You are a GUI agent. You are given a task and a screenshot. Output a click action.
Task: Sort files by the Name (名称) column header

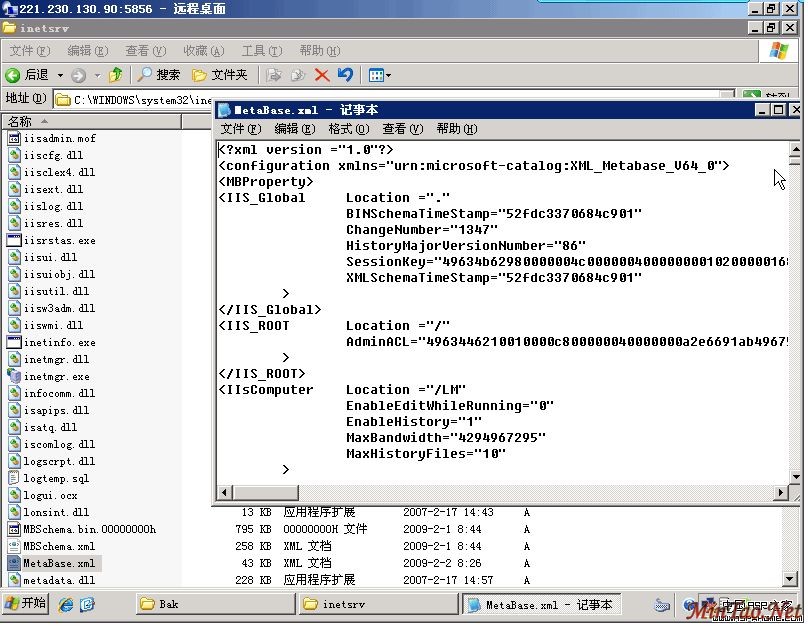tap(90, 121)
